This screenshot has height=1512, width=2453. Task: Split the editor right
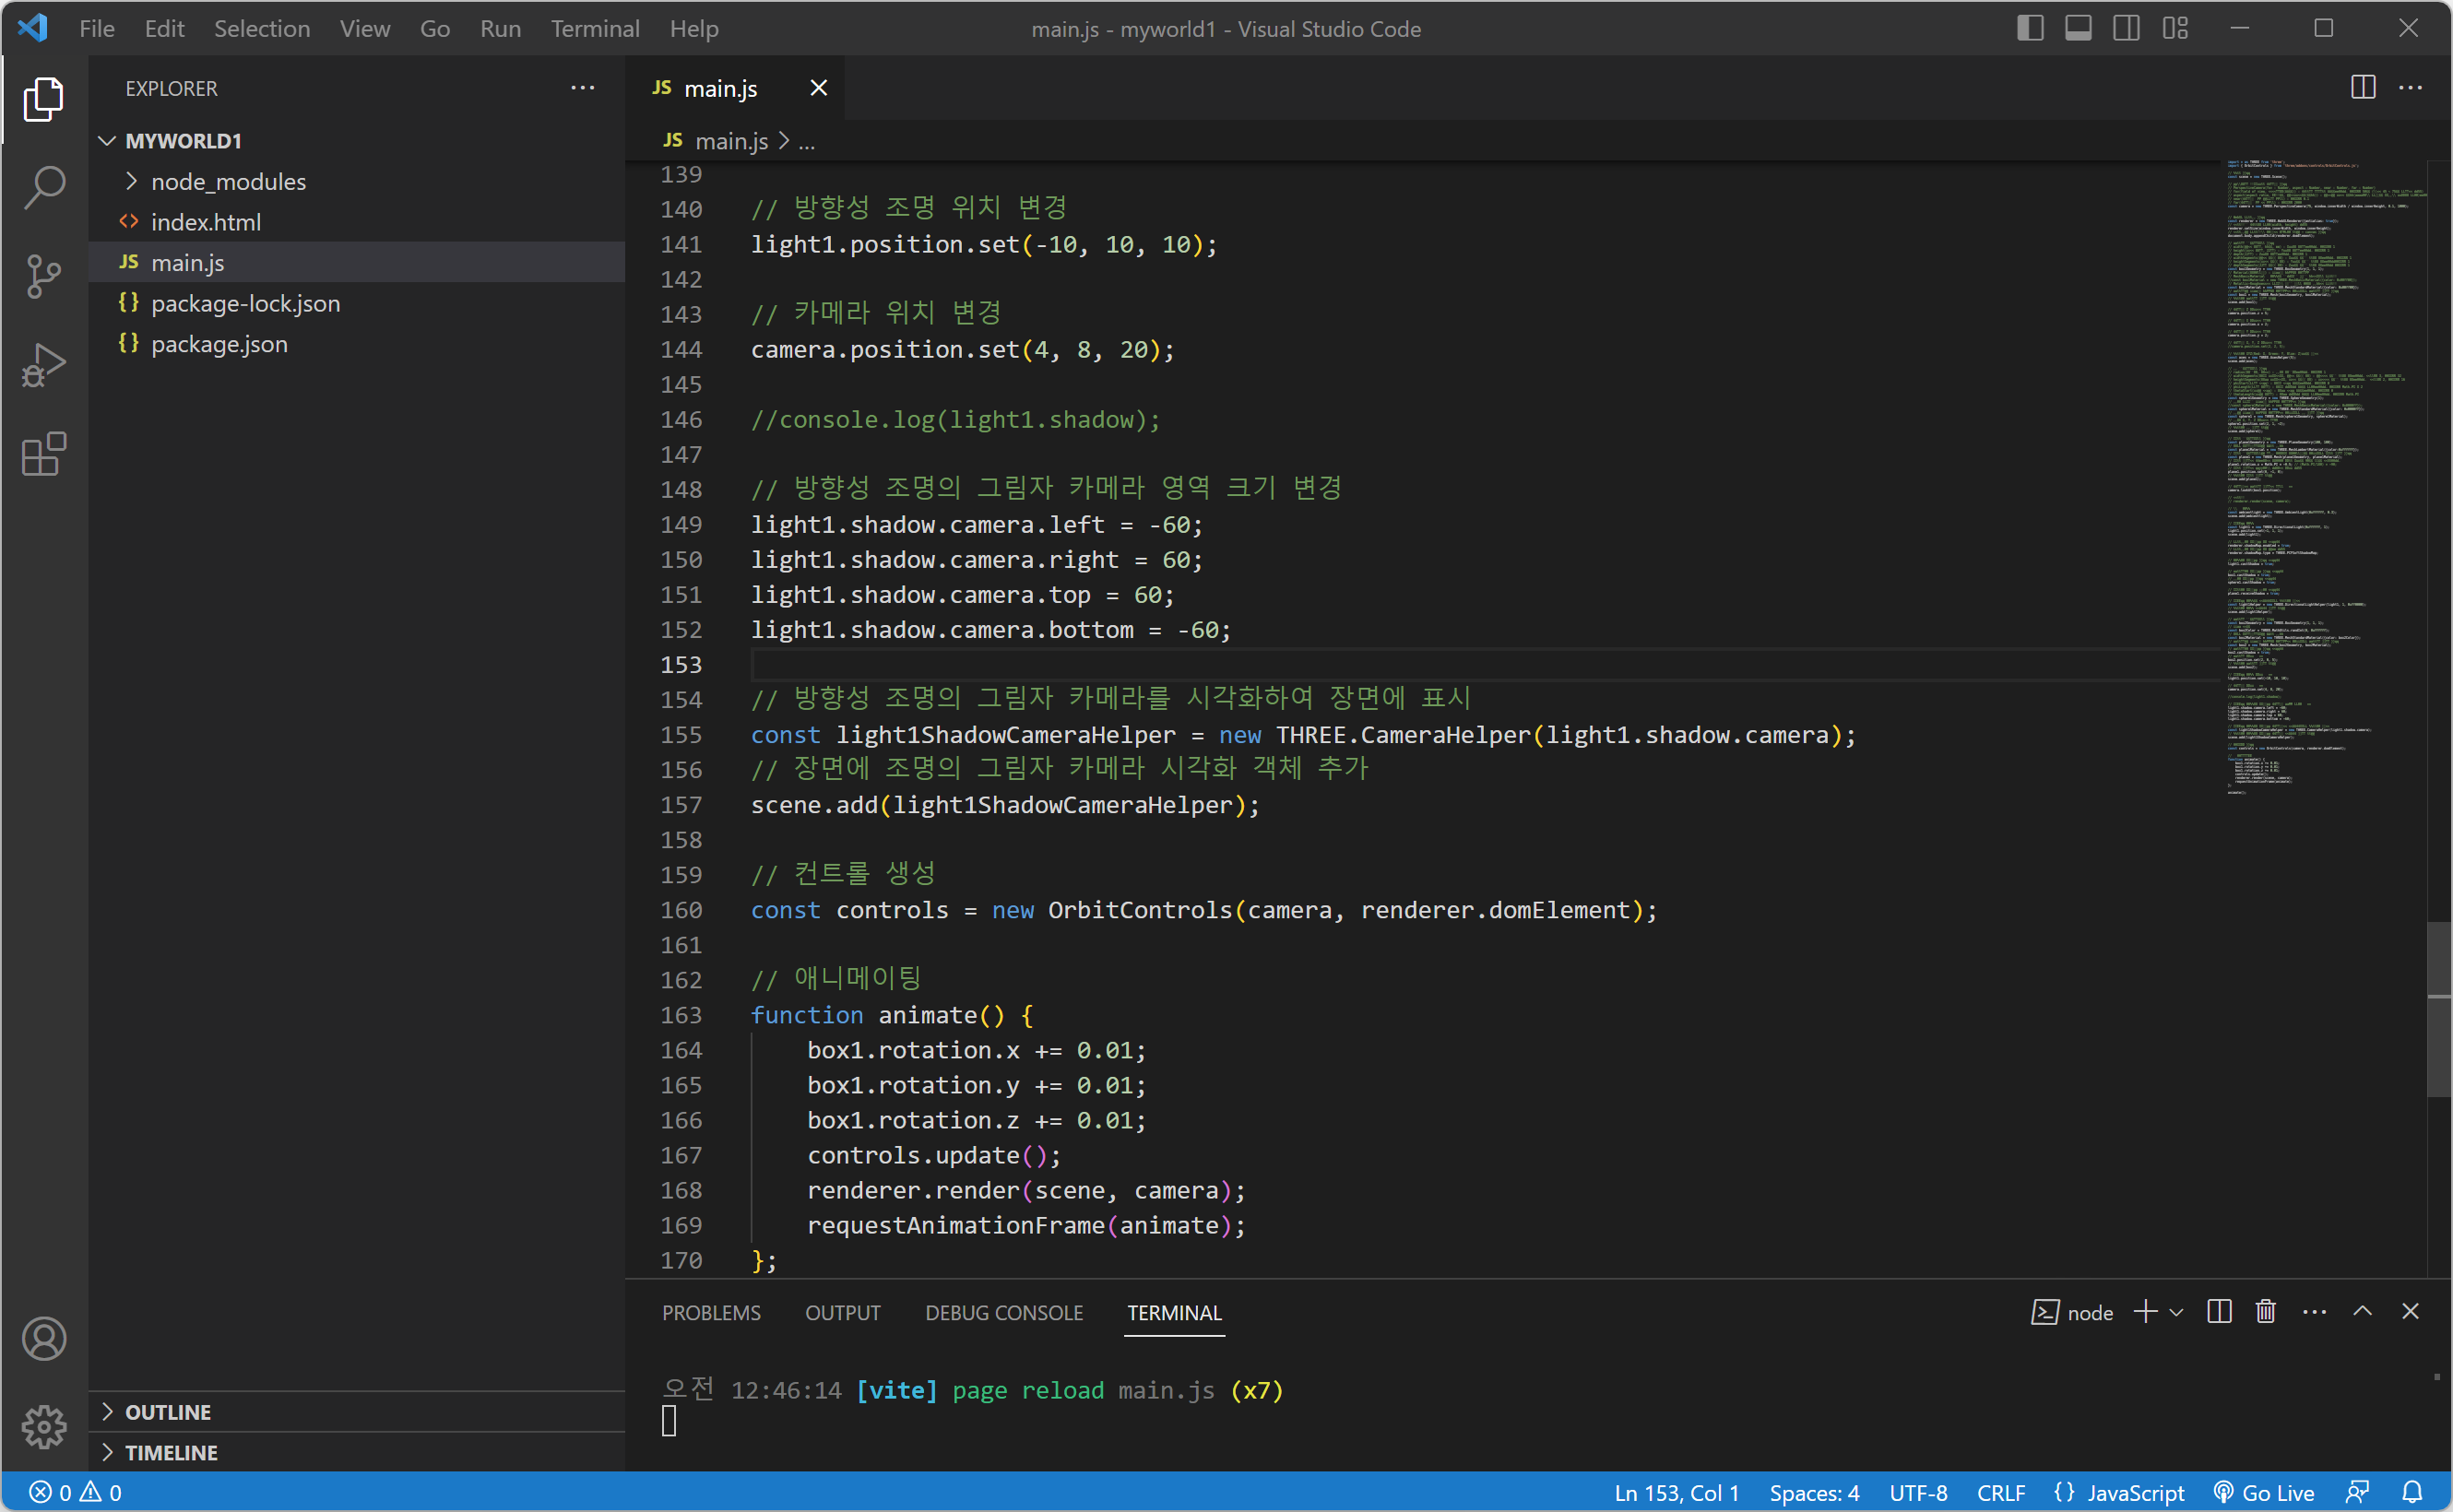click(x=2362, y=88)
